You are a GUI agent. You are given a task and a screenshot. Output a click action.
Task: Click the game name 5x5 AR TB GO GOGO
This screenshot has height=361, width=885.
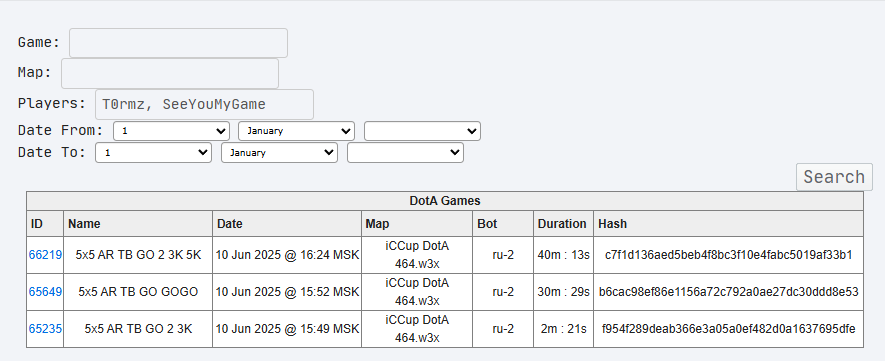(138, 292)
